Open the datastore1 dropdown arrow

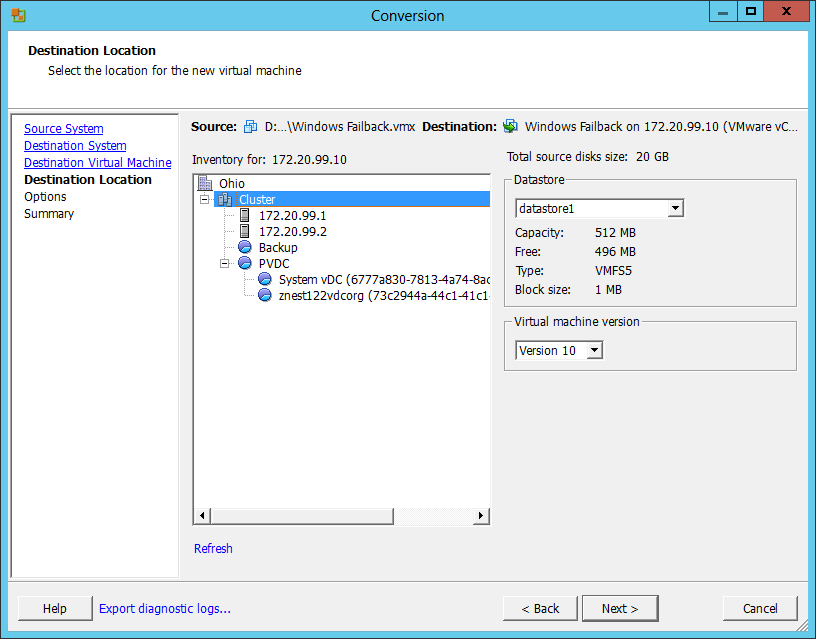click(x=675, y=208)
